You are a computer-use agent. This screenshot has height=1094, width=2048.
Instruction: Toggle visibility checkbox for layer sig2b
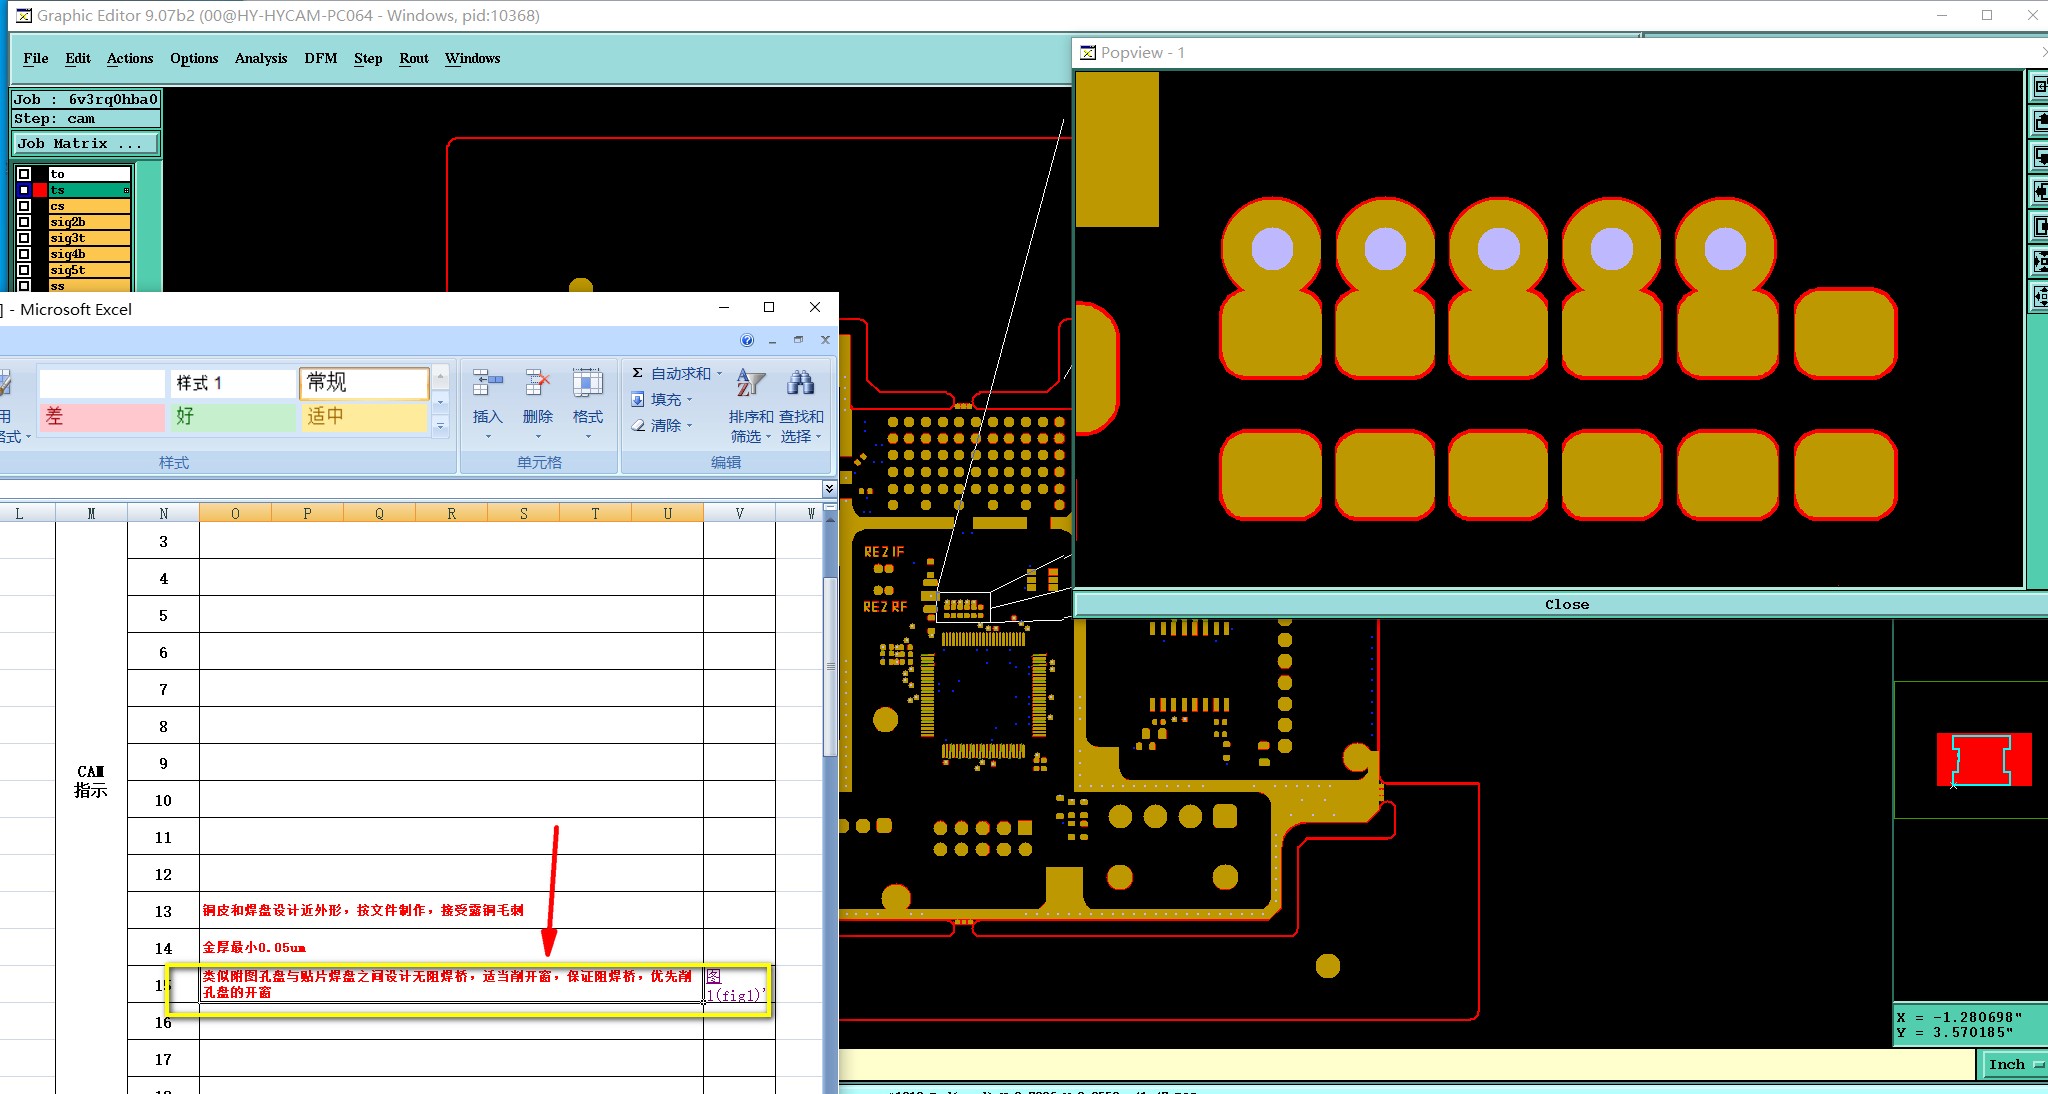click(x=24, y=222)
